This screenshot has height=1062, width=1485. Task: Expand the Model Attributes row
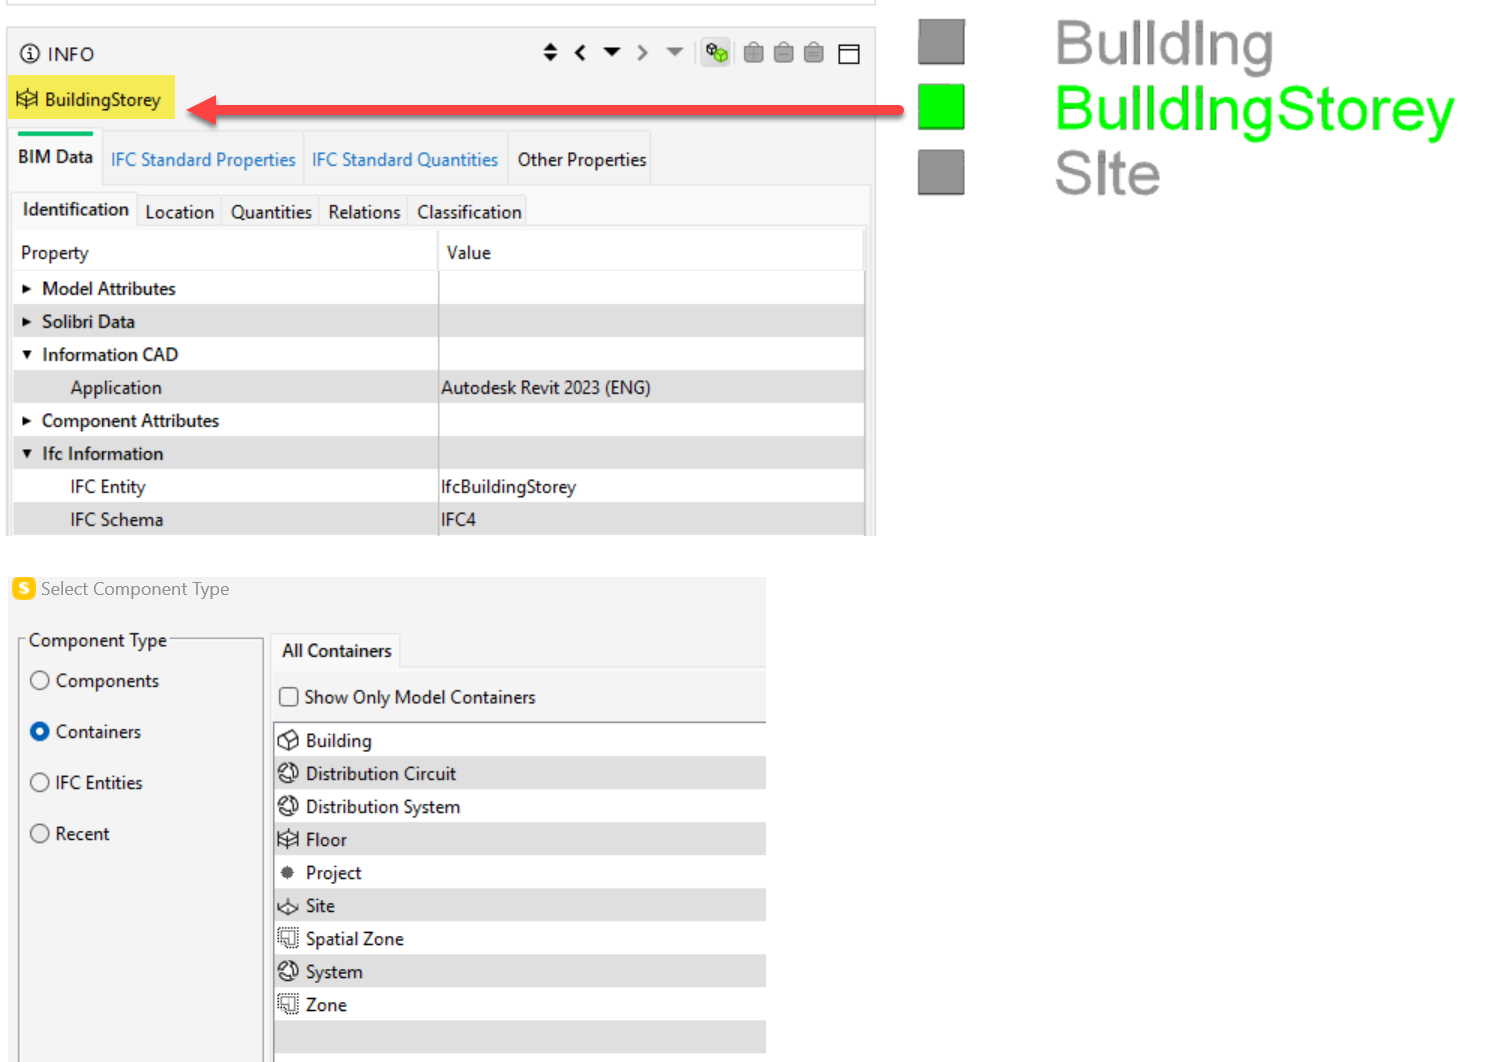point(27,289)
